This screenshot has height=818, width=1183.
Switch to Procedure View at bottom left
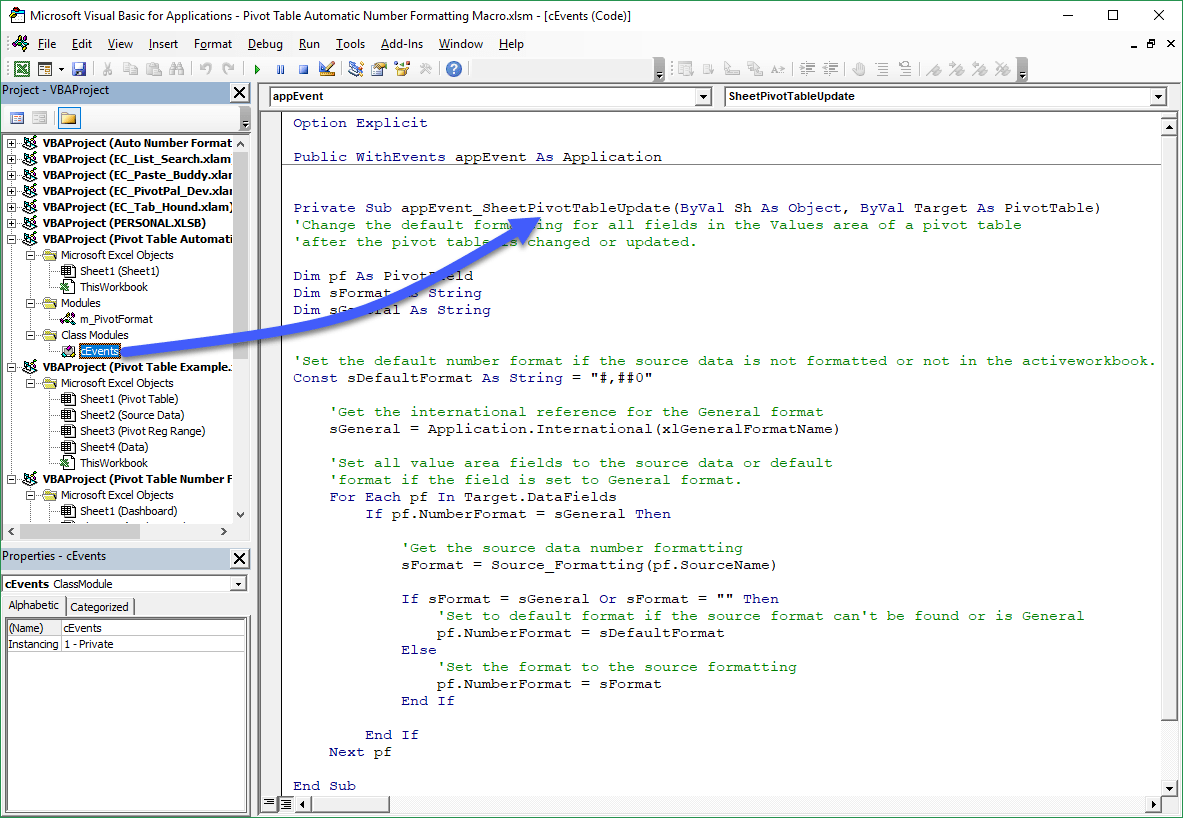click(269, 803)
